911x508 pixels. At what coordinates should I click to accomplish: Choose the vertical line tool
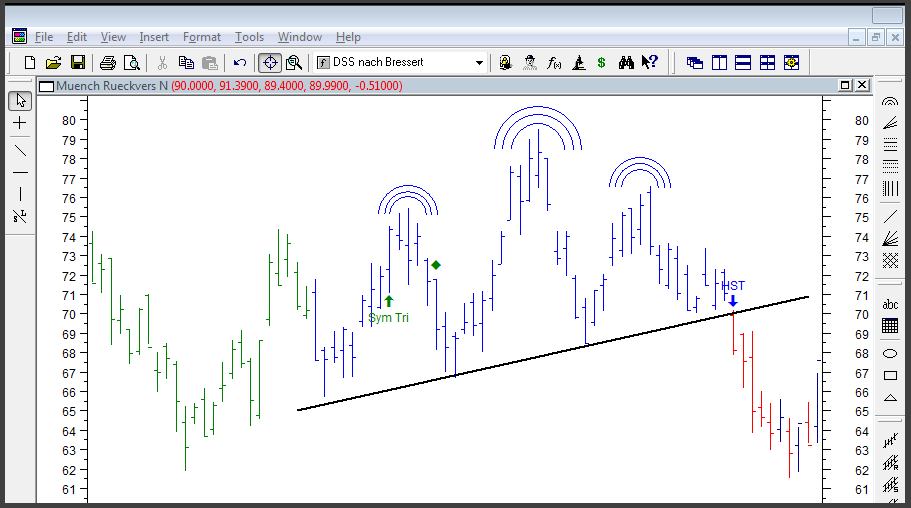(20, 194)
